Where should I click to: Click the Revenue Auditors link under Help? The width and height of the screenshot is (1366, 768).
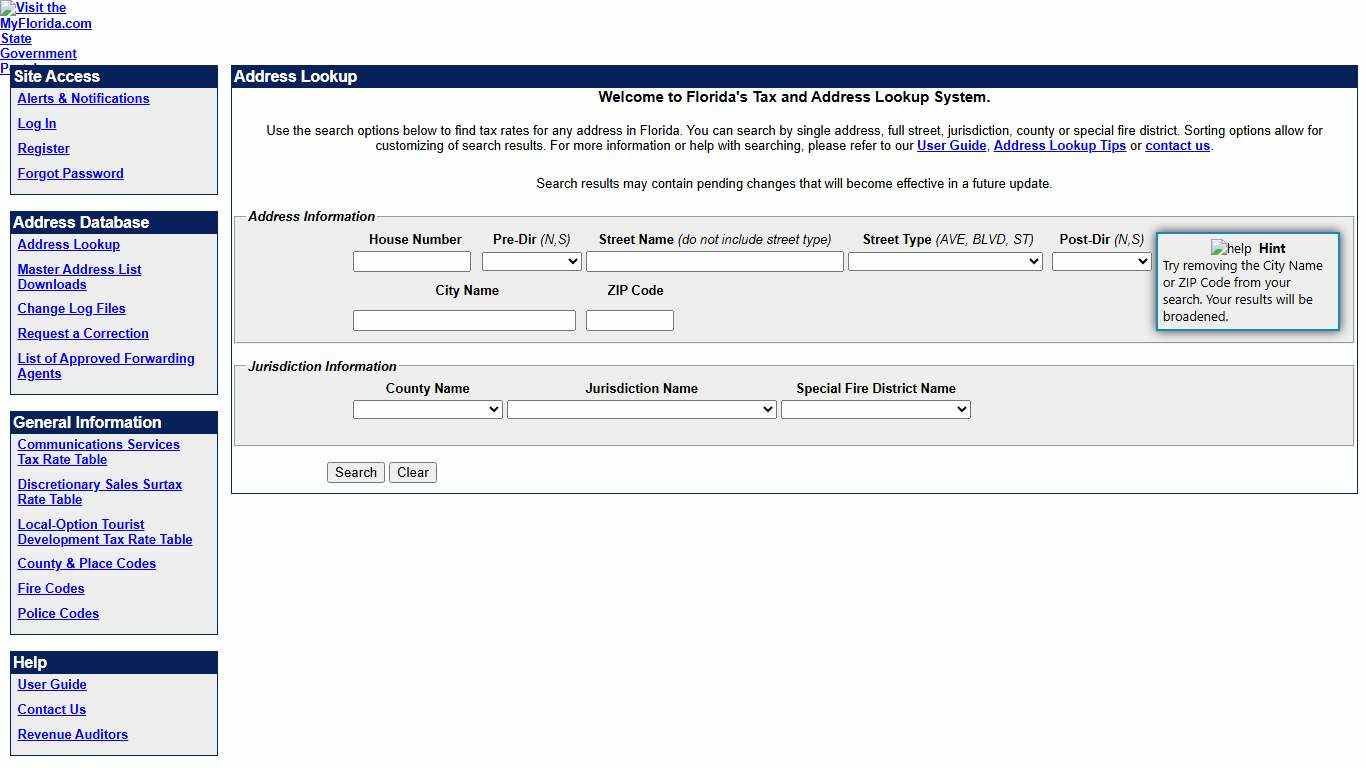pyautogui.click(x=72, y=734)
